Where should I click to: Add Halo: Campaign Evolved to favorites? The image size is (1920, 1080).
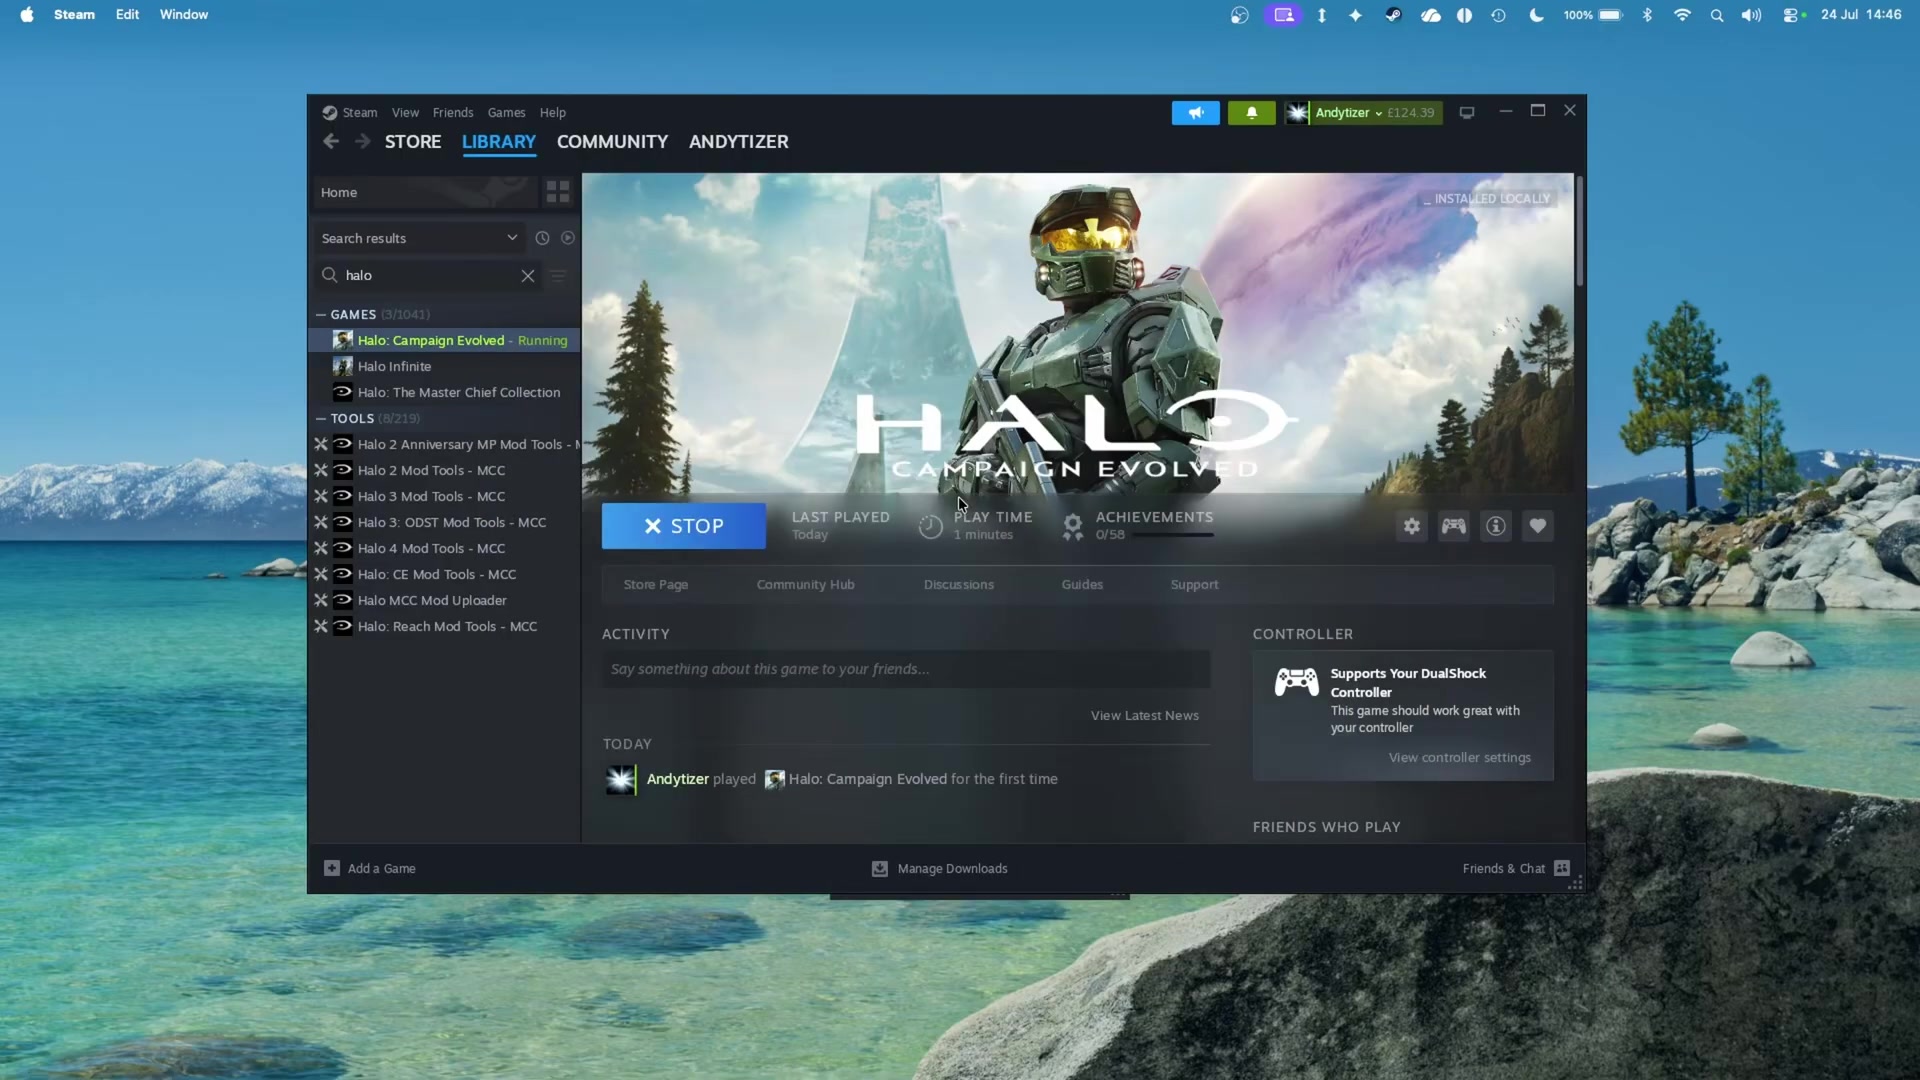coord(1538,526)
